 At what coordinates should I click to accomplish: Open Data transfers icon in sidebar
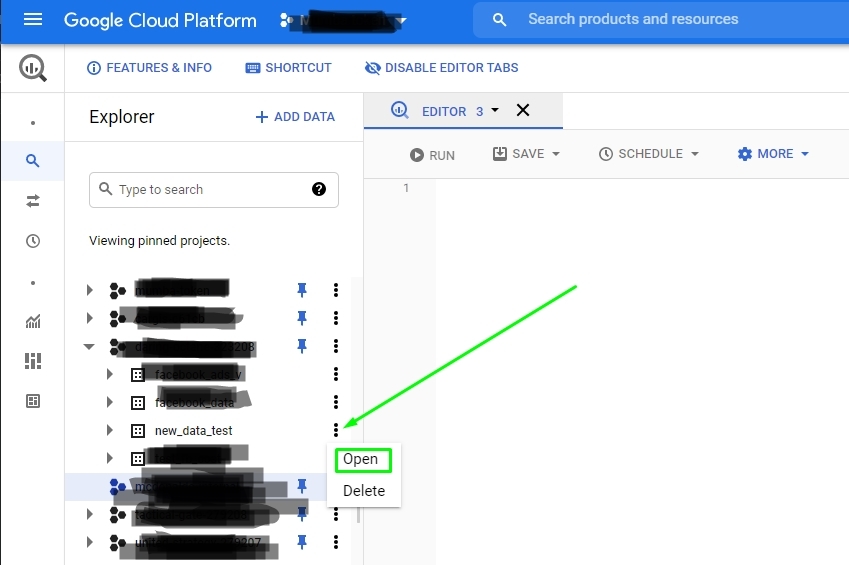[x=33, y=201]
